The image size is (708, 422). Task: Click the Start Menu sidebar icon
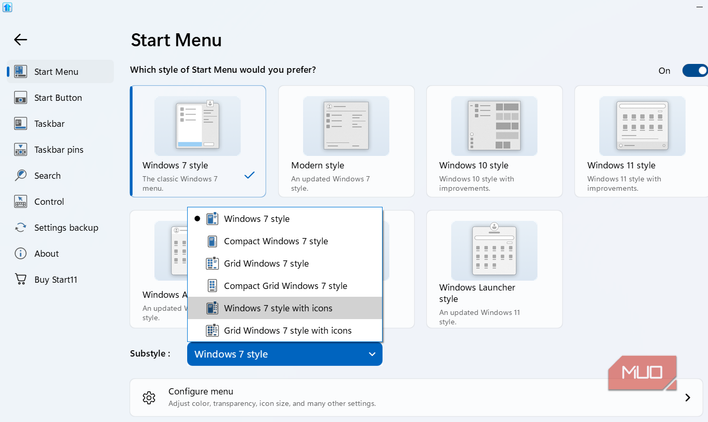click(x=20, y=71)
